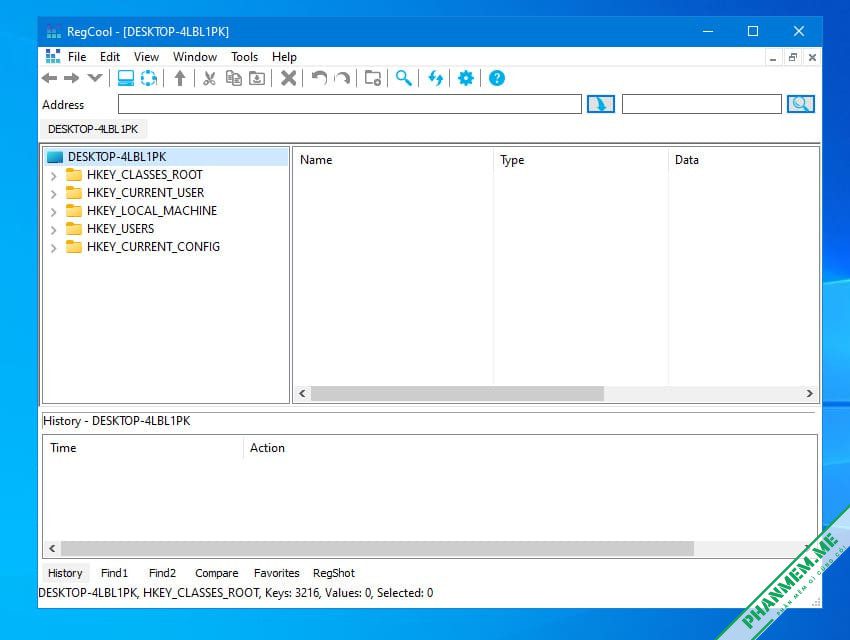Click the dashed circle registry snapshot icon
The image size is (850, 640).
coord(149,79)
